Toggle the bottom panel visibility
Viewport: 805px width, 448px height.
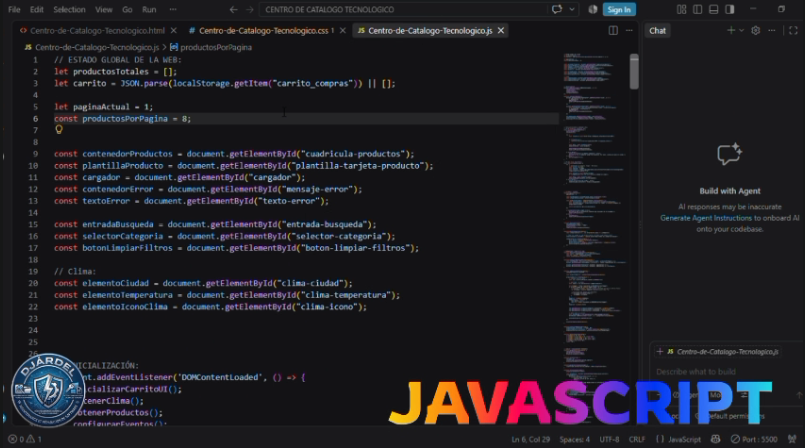pos(714,9)
